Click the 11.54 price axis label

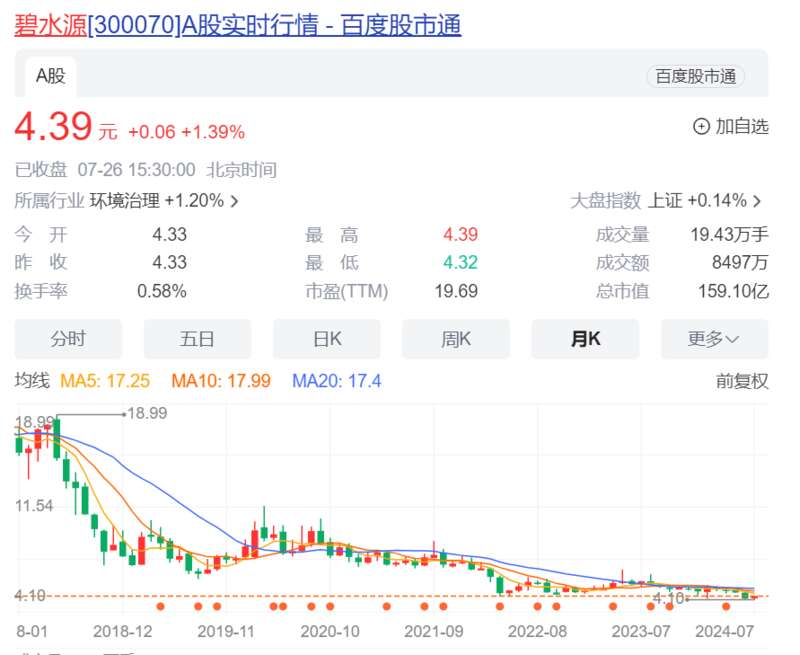tap(34, 506)
